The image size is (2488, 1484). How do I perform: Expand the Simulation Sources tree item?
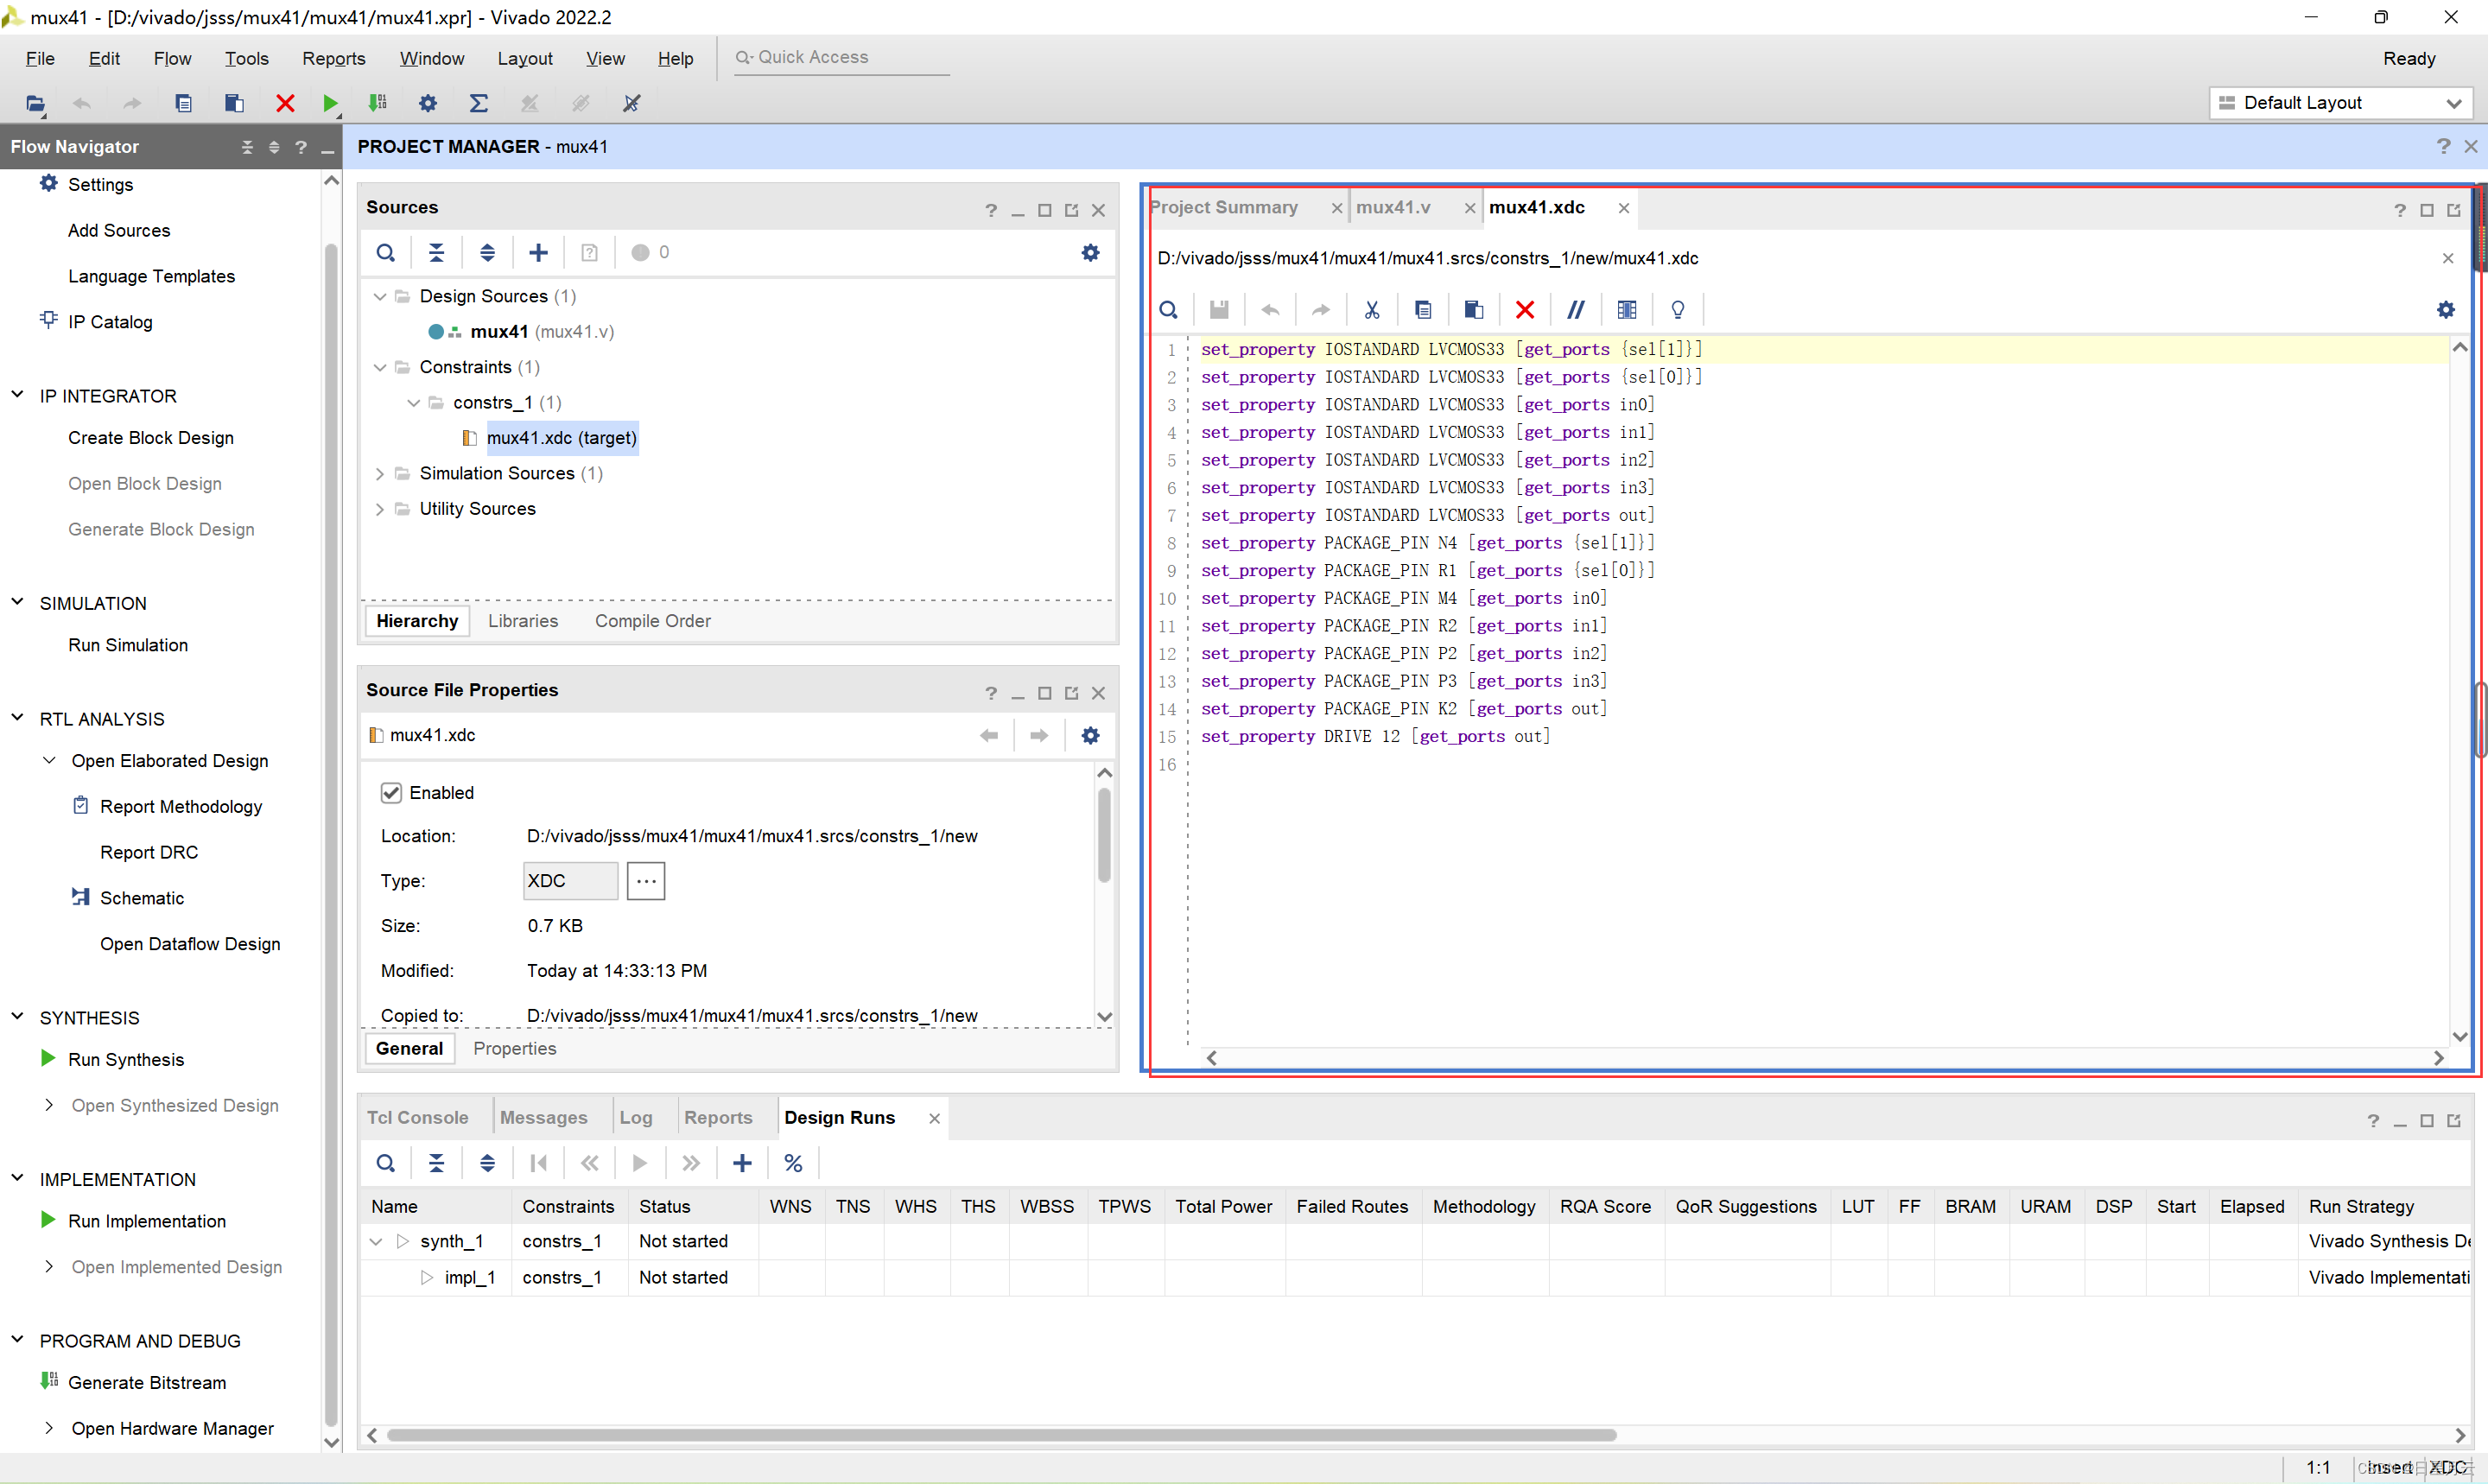(x=378, y=472)
